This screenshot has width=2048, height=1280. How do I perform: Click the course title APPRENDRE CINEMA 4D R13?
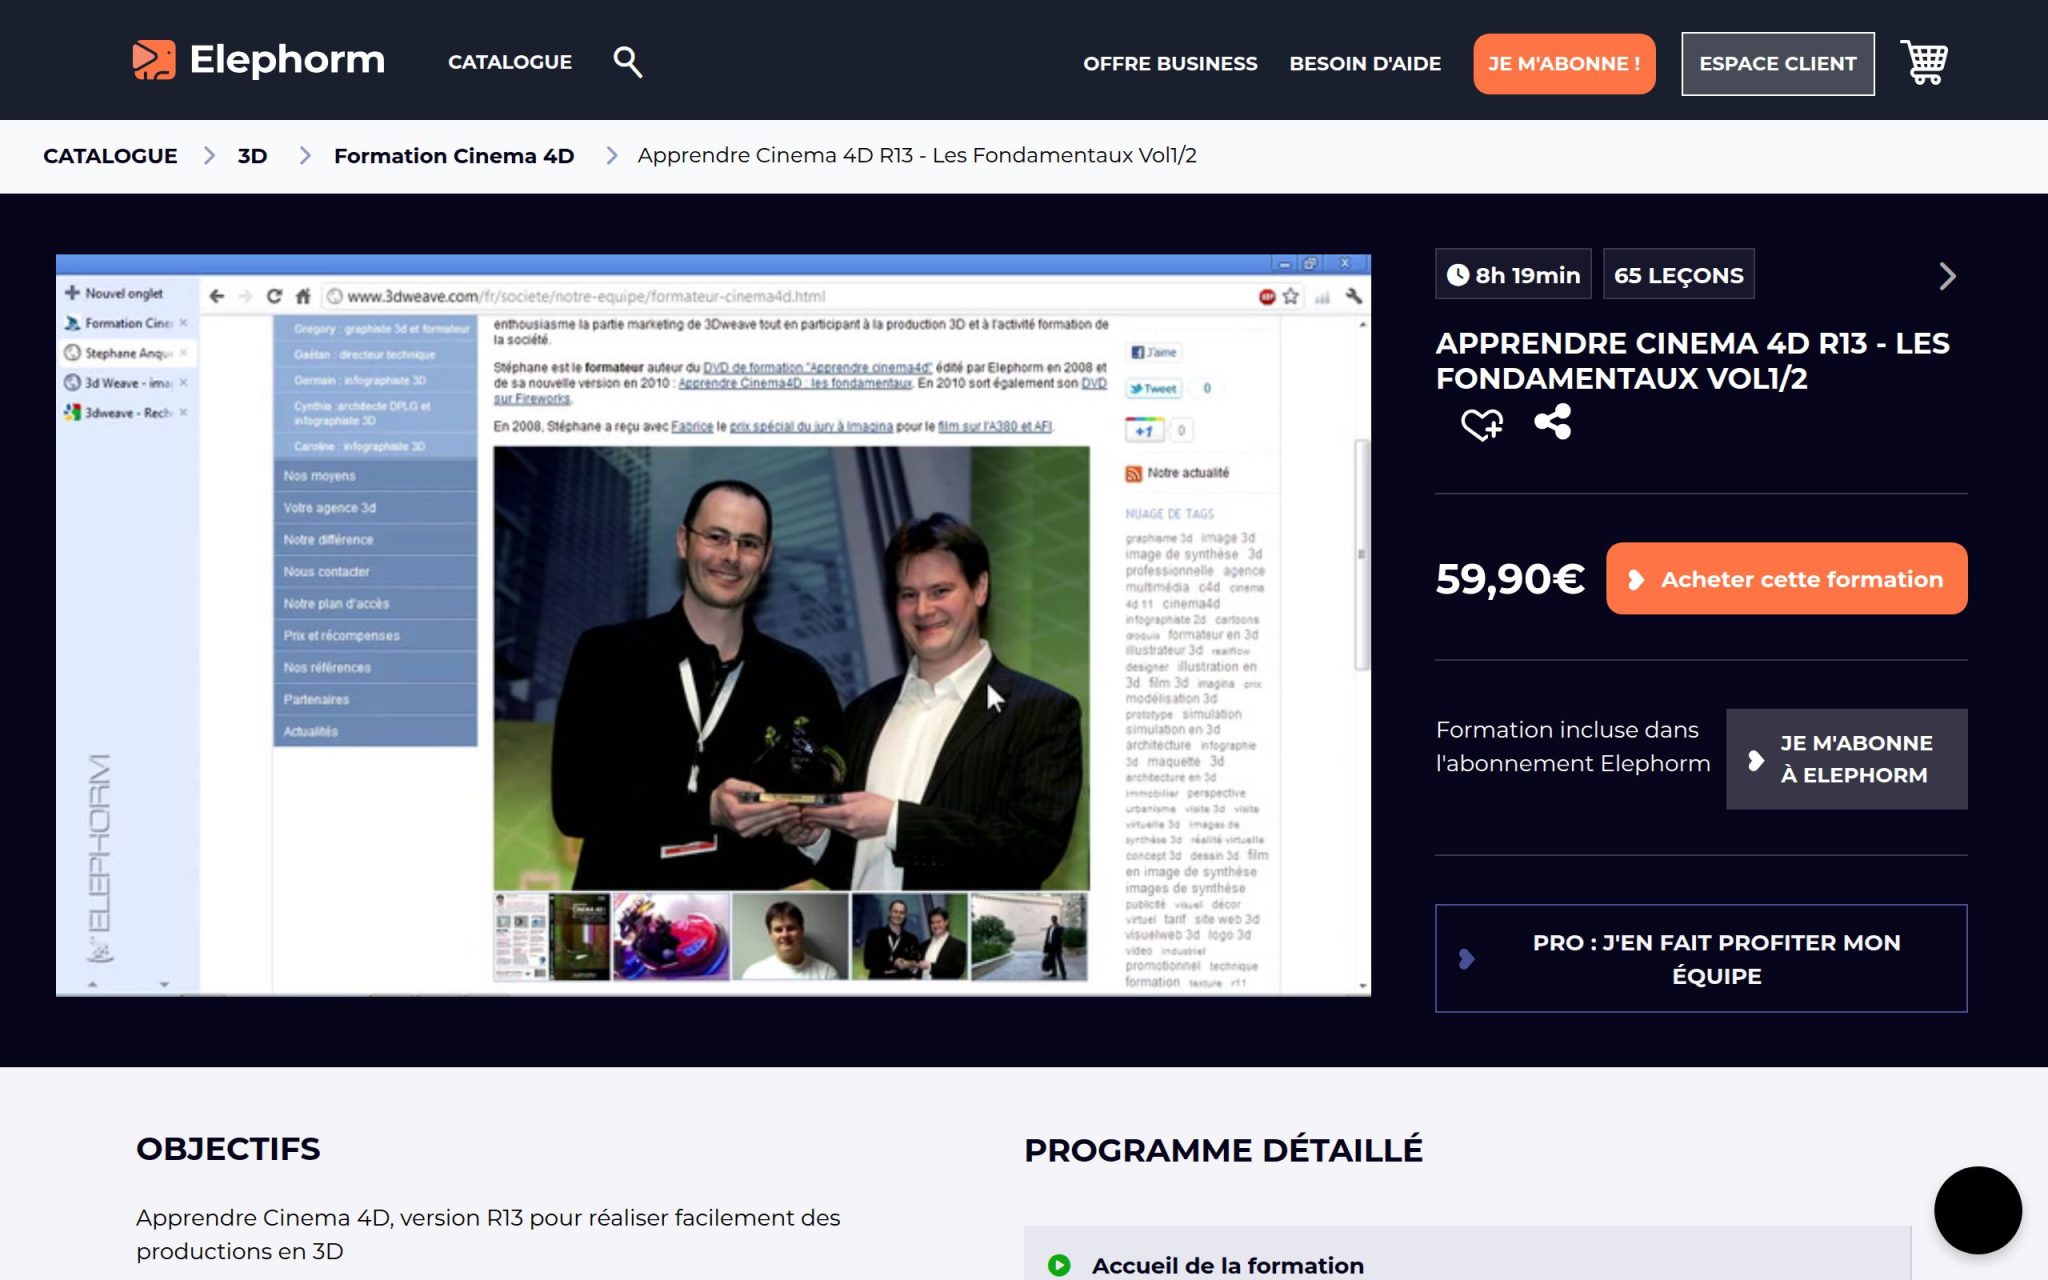(x=1692, y=361)
